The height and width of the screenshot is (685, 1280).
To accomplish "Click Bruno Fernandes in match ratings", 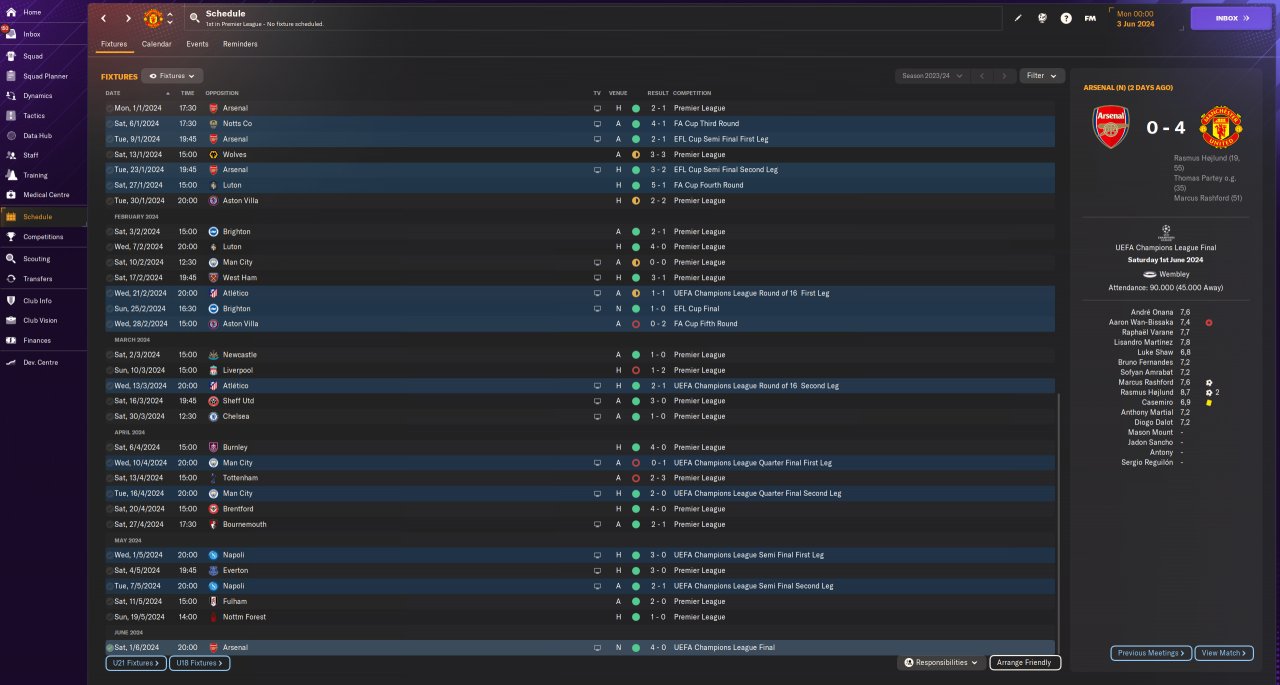I will click(x=1148, y=362).
